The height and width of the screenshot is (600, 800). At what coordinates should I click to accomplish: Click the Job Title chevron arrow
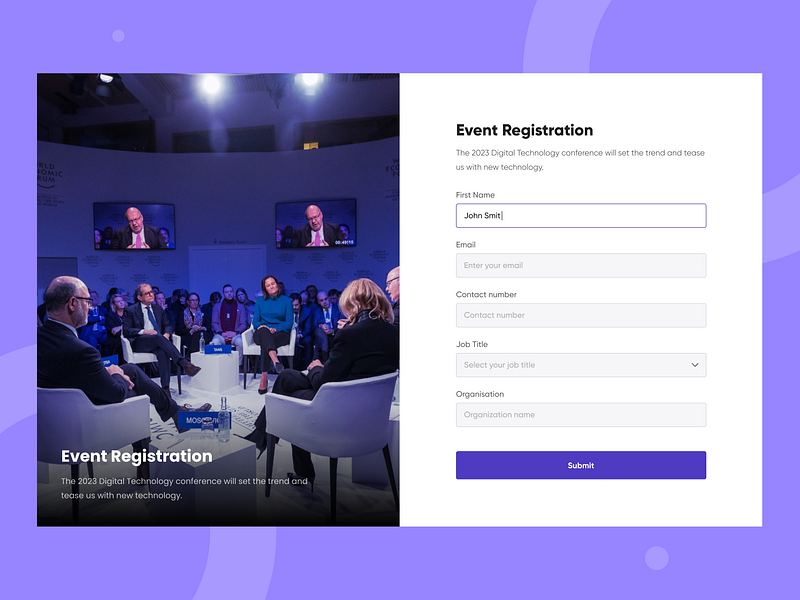point(695,365)
